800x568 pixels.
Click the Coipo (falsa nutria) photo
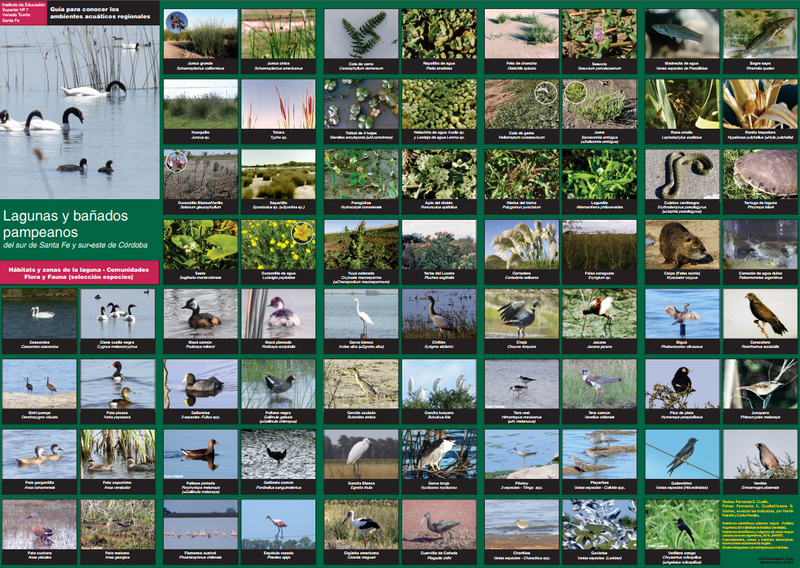click(x=682, y=244)
